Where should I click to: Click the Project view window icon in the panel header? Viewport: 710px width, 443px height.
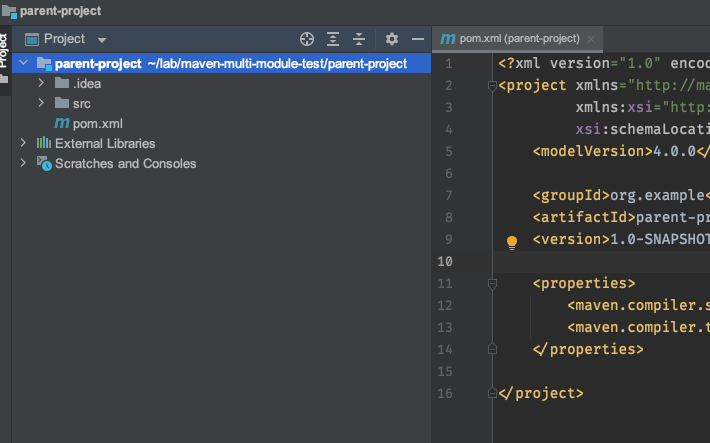click(x=32, y=39)
